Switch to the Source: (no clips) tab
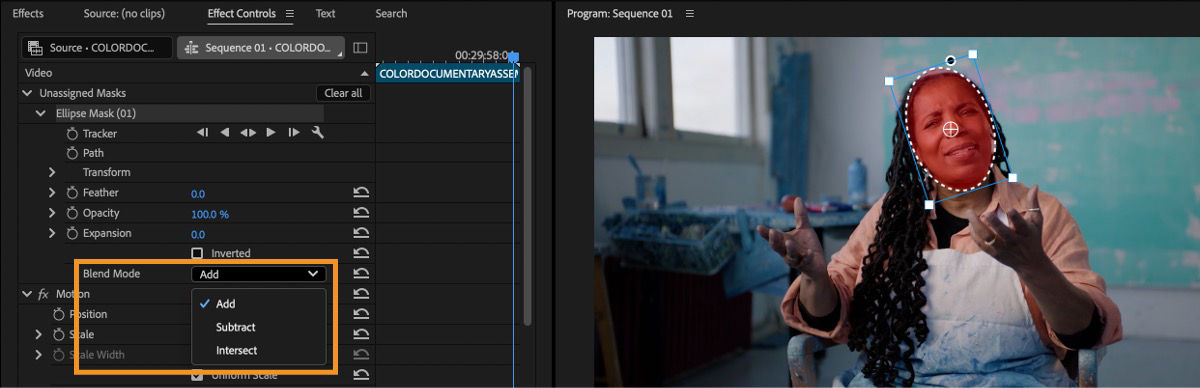This screenshot has width=1200, height=388. (x=125, y=14)
